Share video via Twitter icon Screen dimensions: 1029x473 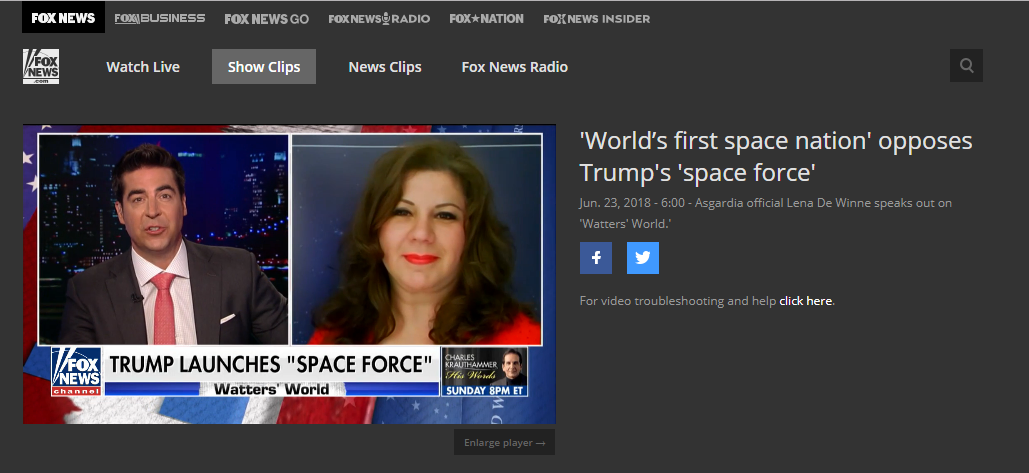point(642,258)
